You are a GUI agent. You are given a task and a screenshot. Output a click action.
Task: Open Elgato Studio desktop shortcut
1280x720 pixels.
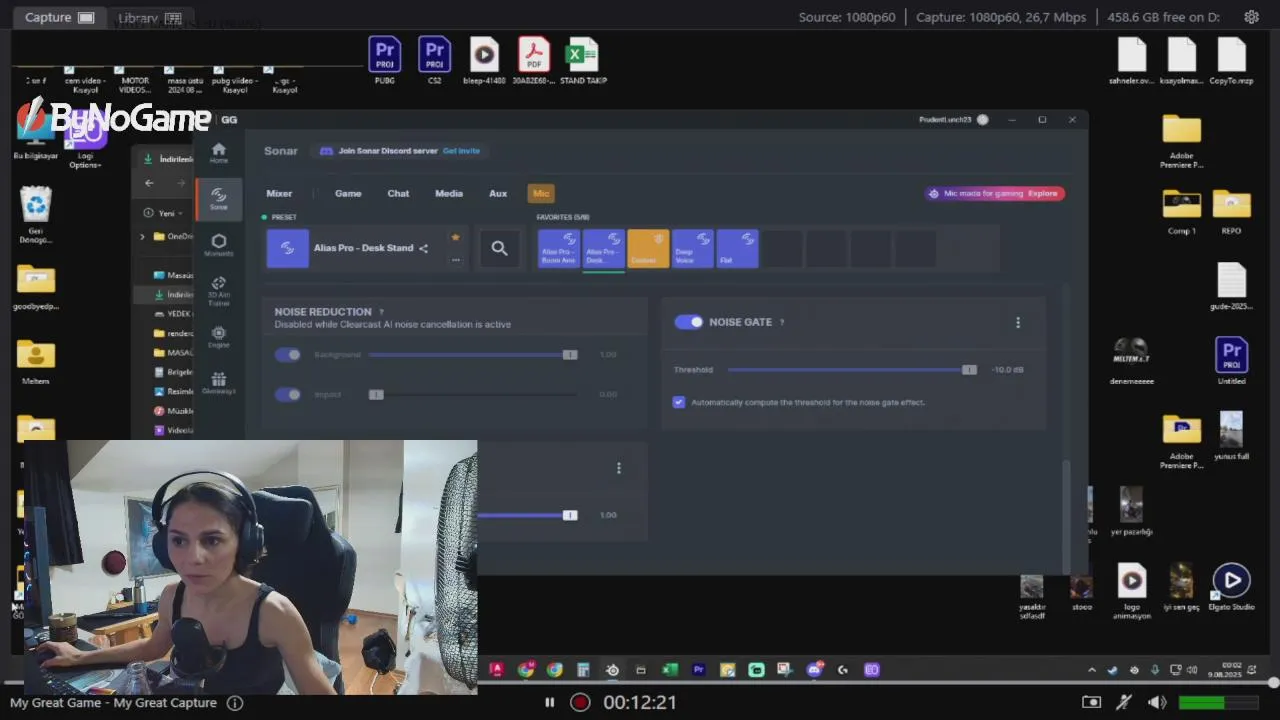pos(1231,587)
